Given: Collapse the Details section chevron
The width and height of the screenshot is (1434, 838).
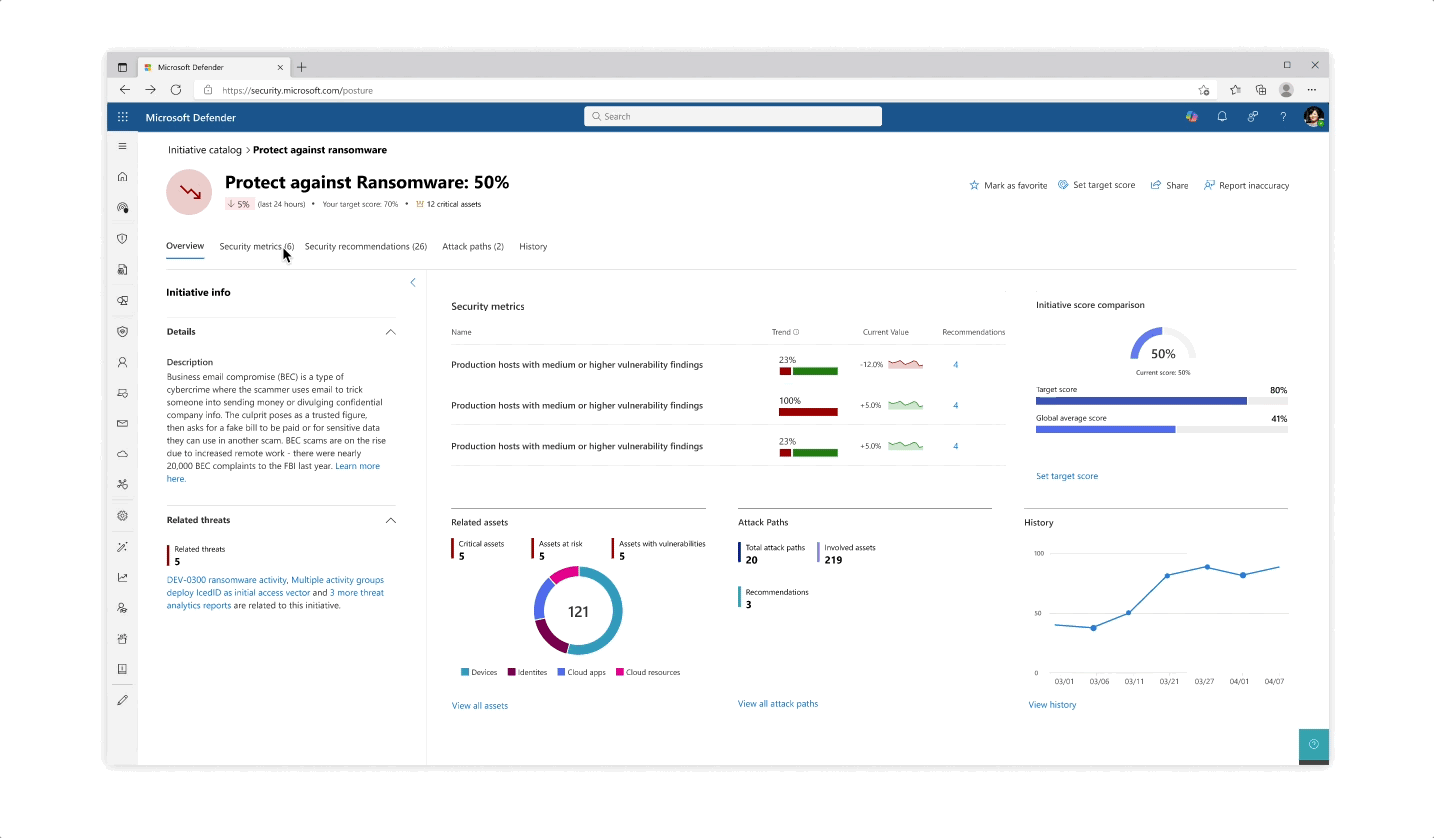Looking at the screenshot, I should click(x=390, y=332).
